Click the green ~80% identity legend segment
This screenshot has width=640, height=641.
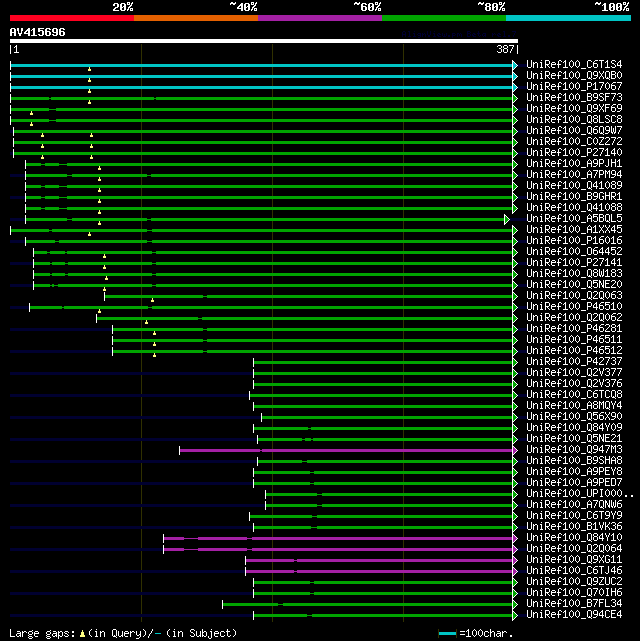pyautogui.click(x=444, y=18)
